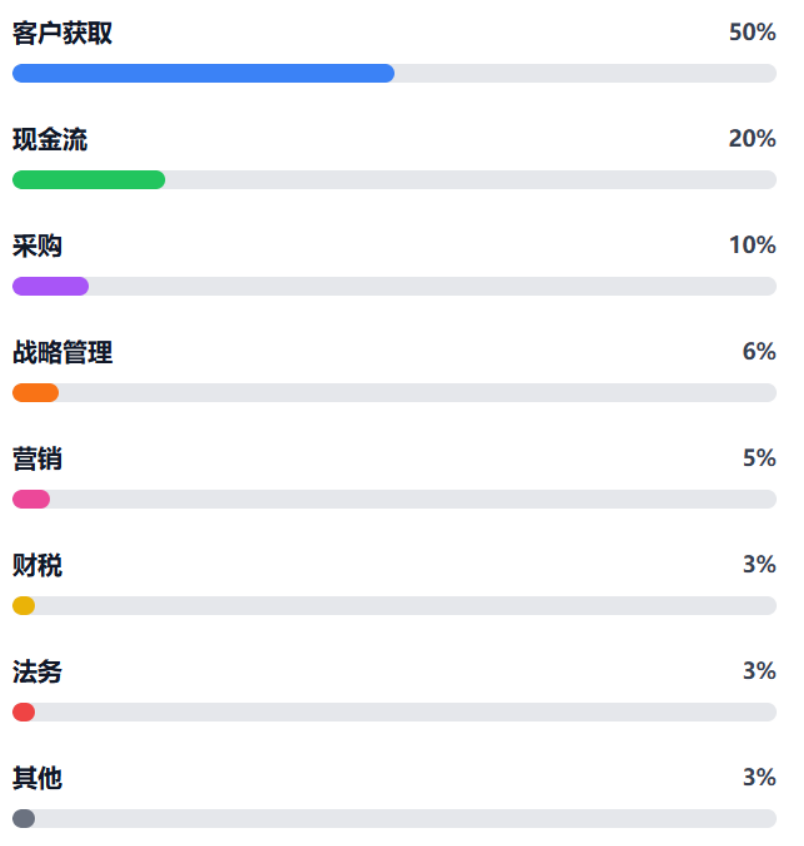Click the gray 其他 progress bar fill
Screen dimensions: 804x846
[24, 819]
